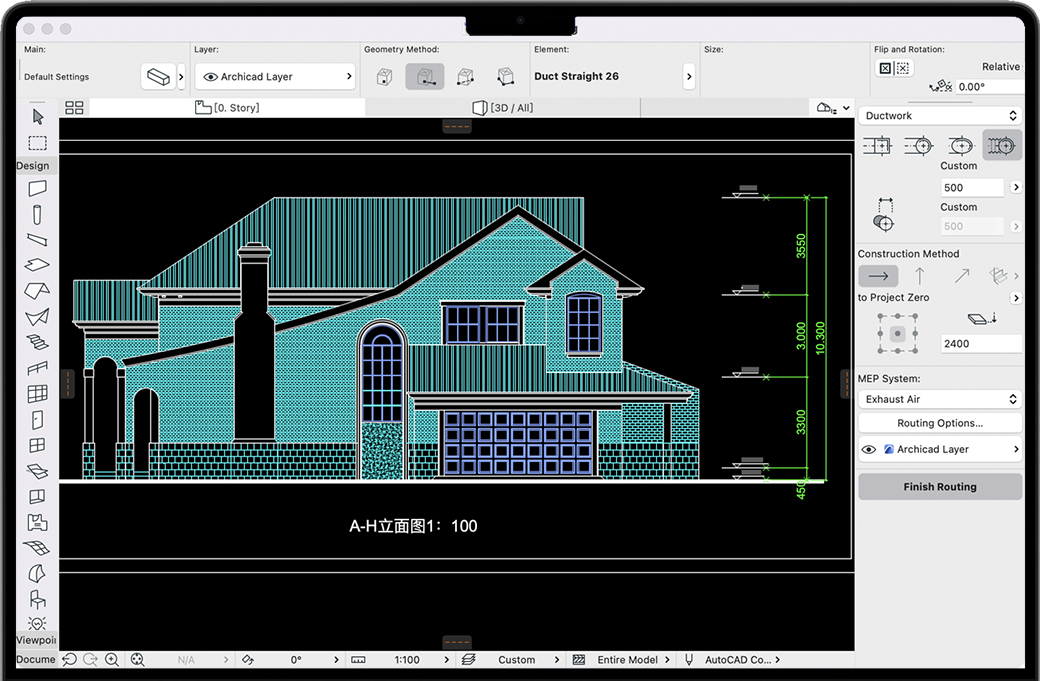Choose the Column tool in toolbox
The height and width of the screenshot is (681, 1040).
[37, 214]
